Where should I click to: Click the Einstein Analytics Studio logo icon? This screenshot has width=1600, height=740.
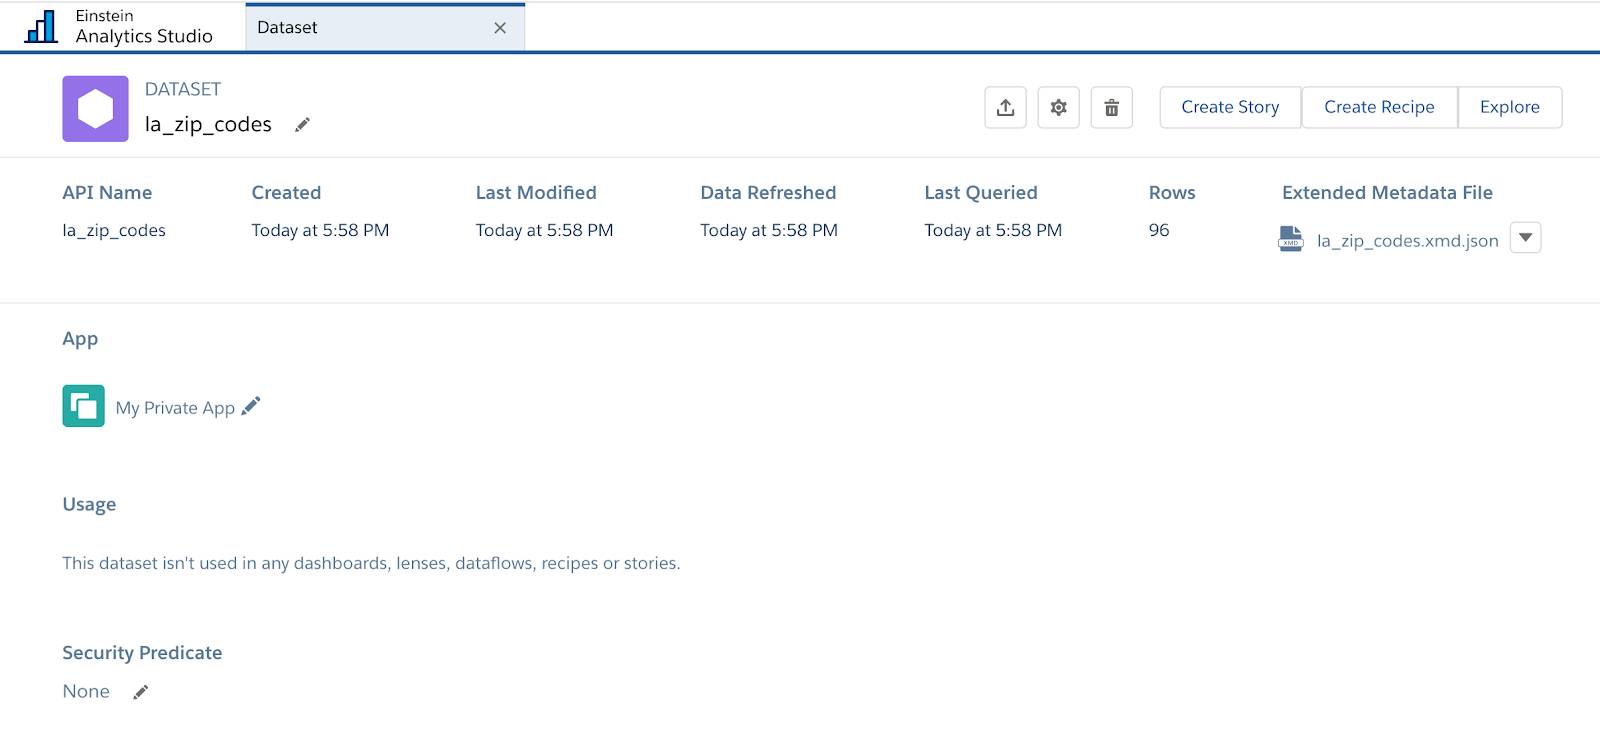point(41,27)
